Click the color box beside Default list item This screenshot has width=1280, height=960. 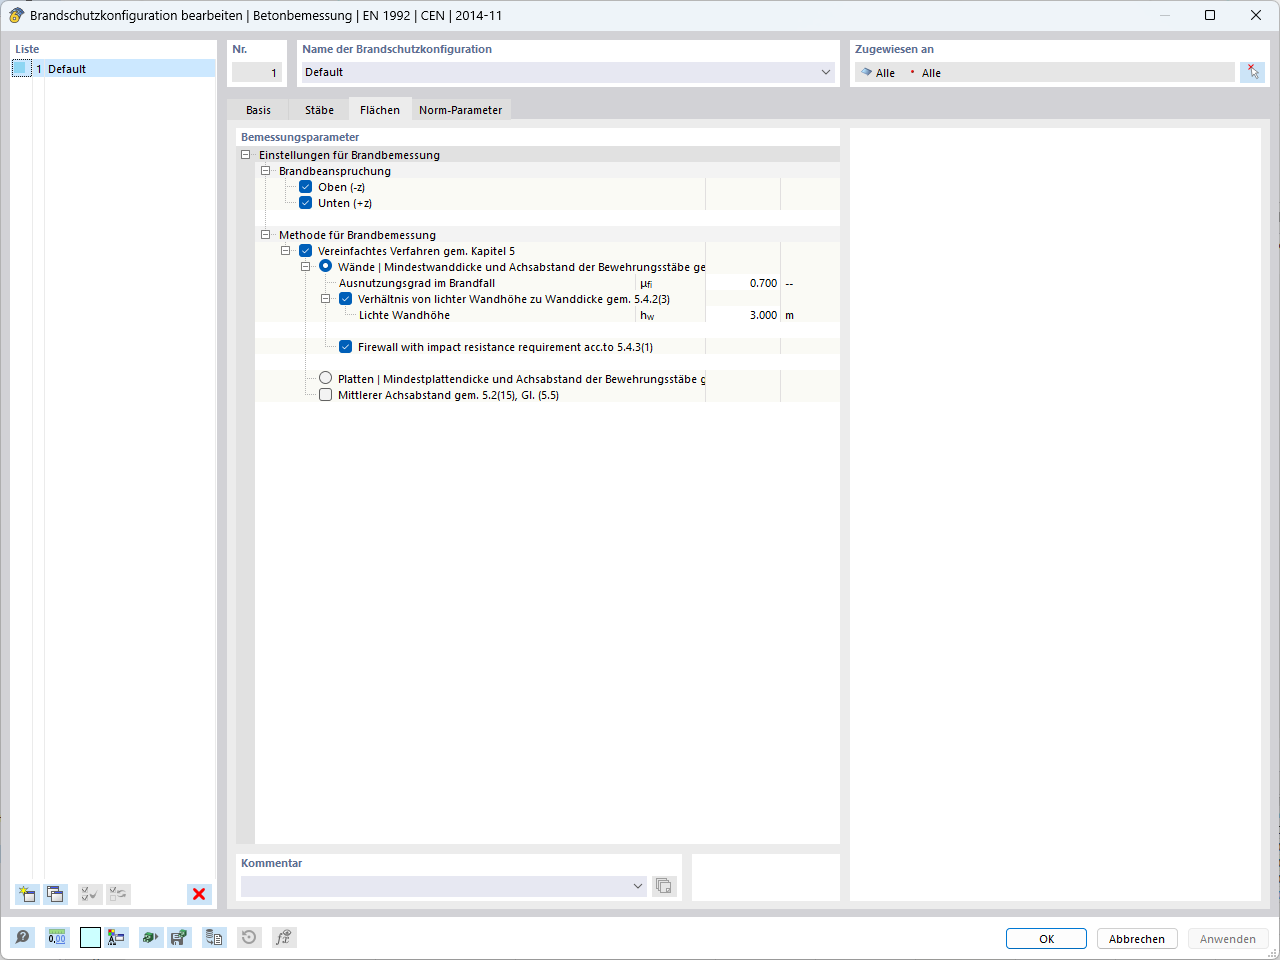pyautogui.click(x=22, y=68)
